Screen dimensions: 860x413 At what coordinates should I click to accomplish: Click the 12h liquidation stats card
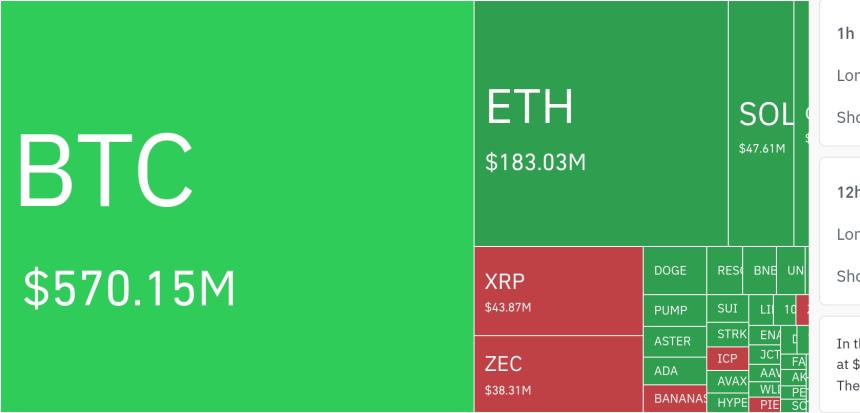click(840, 230)
